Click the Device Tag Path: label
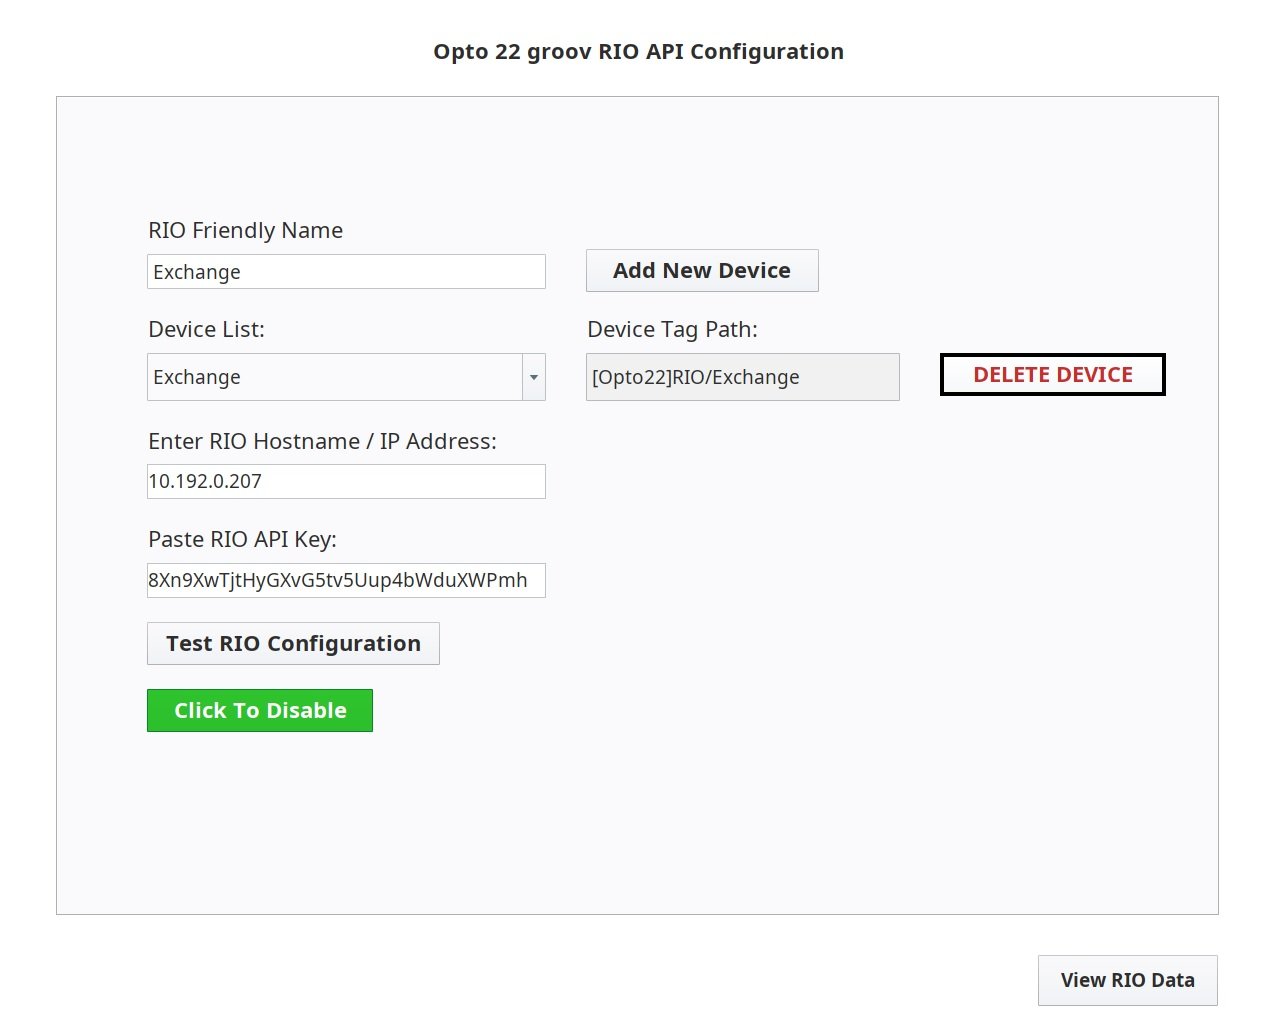This screenshot has width=1276, height=1031. tap(672, 330)
